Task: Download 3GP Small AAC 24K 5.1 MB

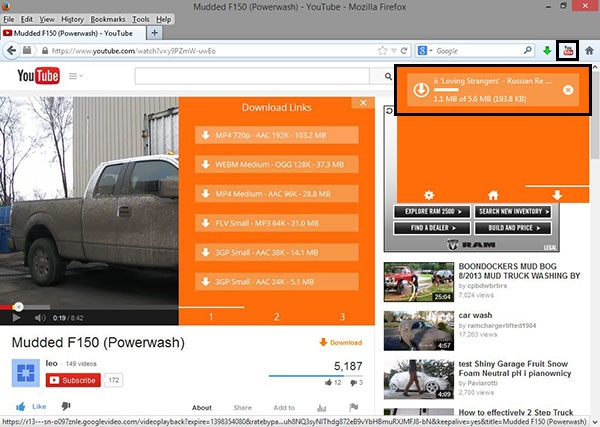Action: 277,282
